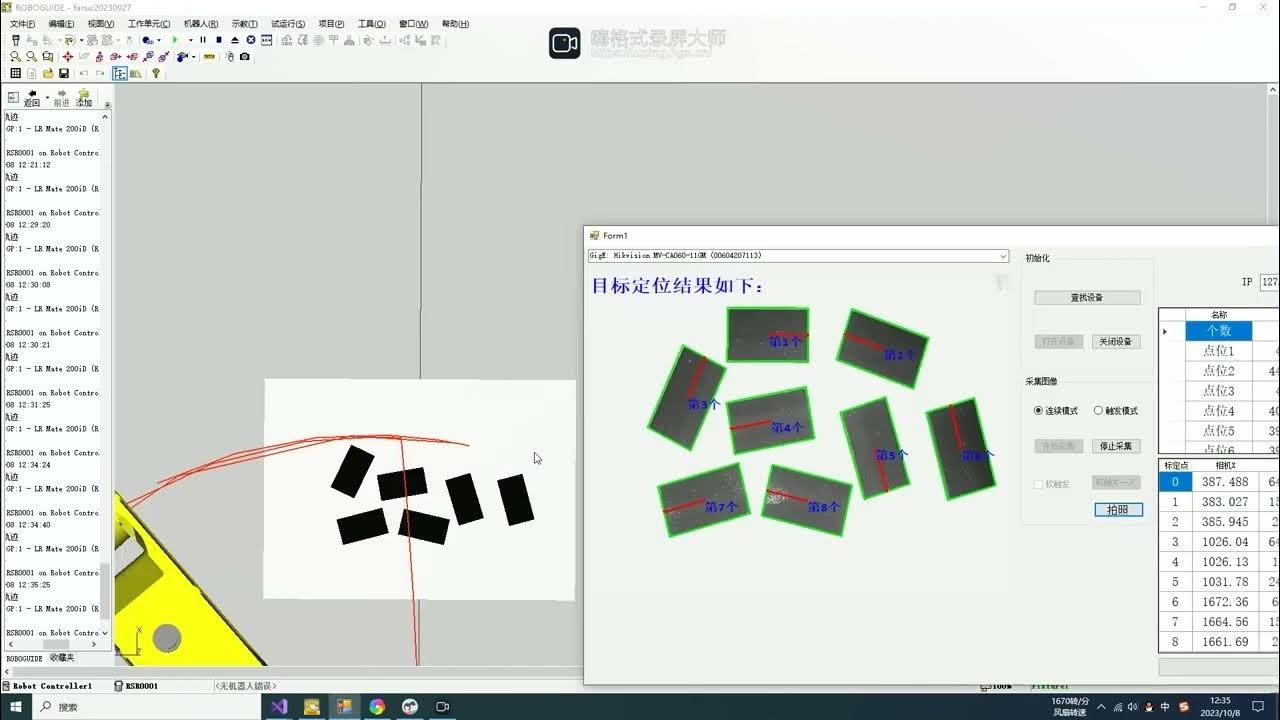
Task: Click the 返回 back arrow in navigator
Action: click(x=32, y=98)
